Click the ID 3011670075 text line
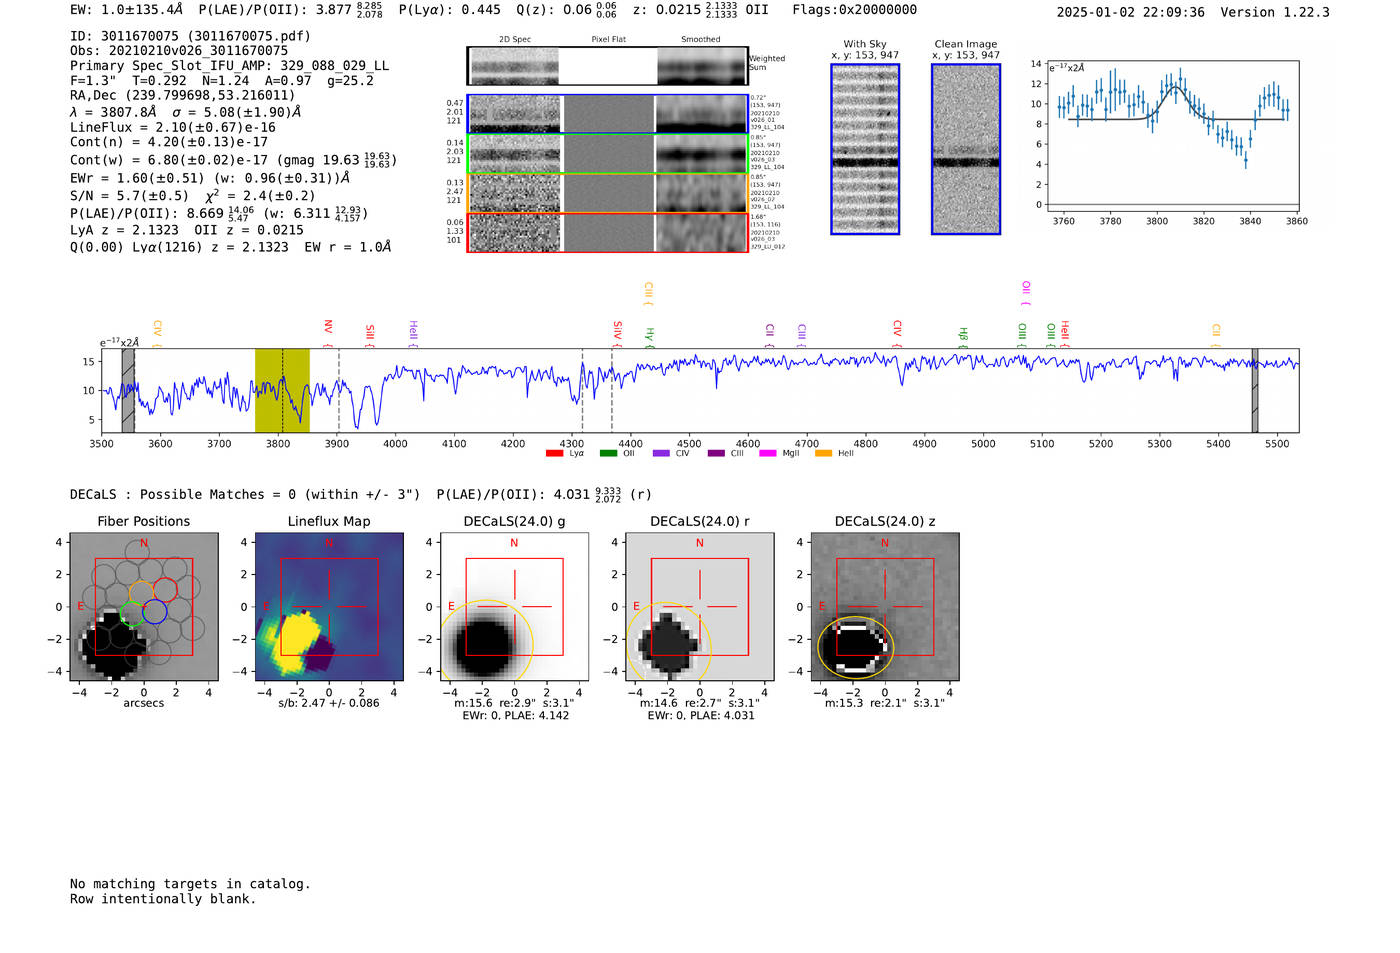Screen dimensions: 1400x953 [x=190, y=36]
